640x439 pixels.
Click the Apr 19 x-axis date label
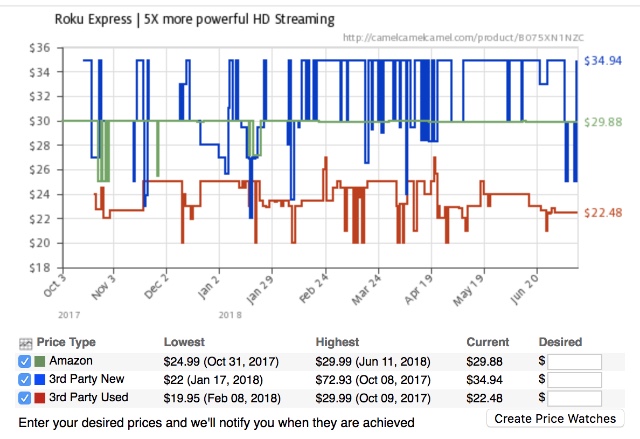tap(419, 289)
